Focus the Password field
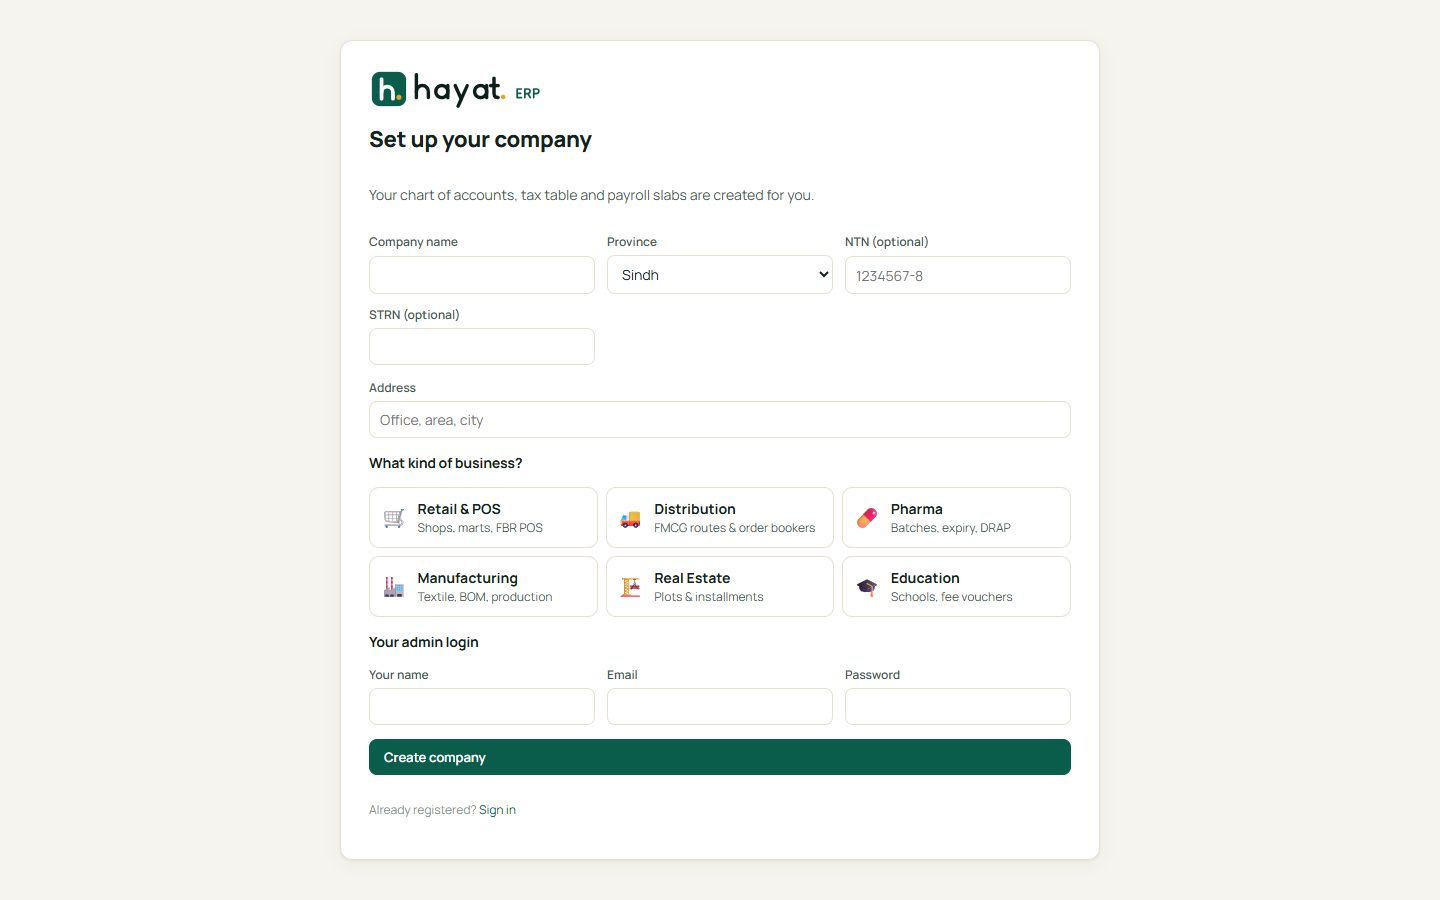The height and width of the screenshot is (900, 1440). click(x=958, y=707)
